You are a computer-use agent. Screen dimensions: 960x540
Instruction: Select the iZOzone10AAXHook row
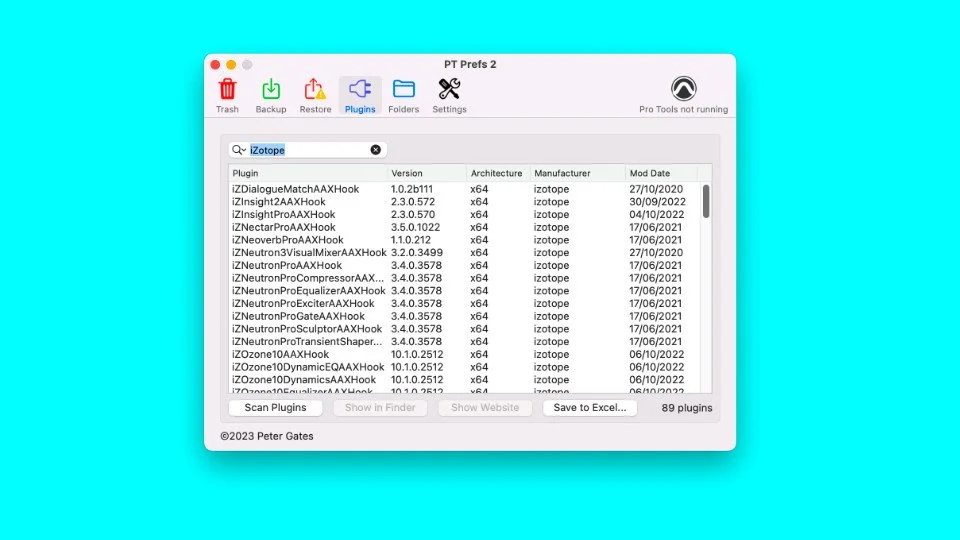click(464, 354)
